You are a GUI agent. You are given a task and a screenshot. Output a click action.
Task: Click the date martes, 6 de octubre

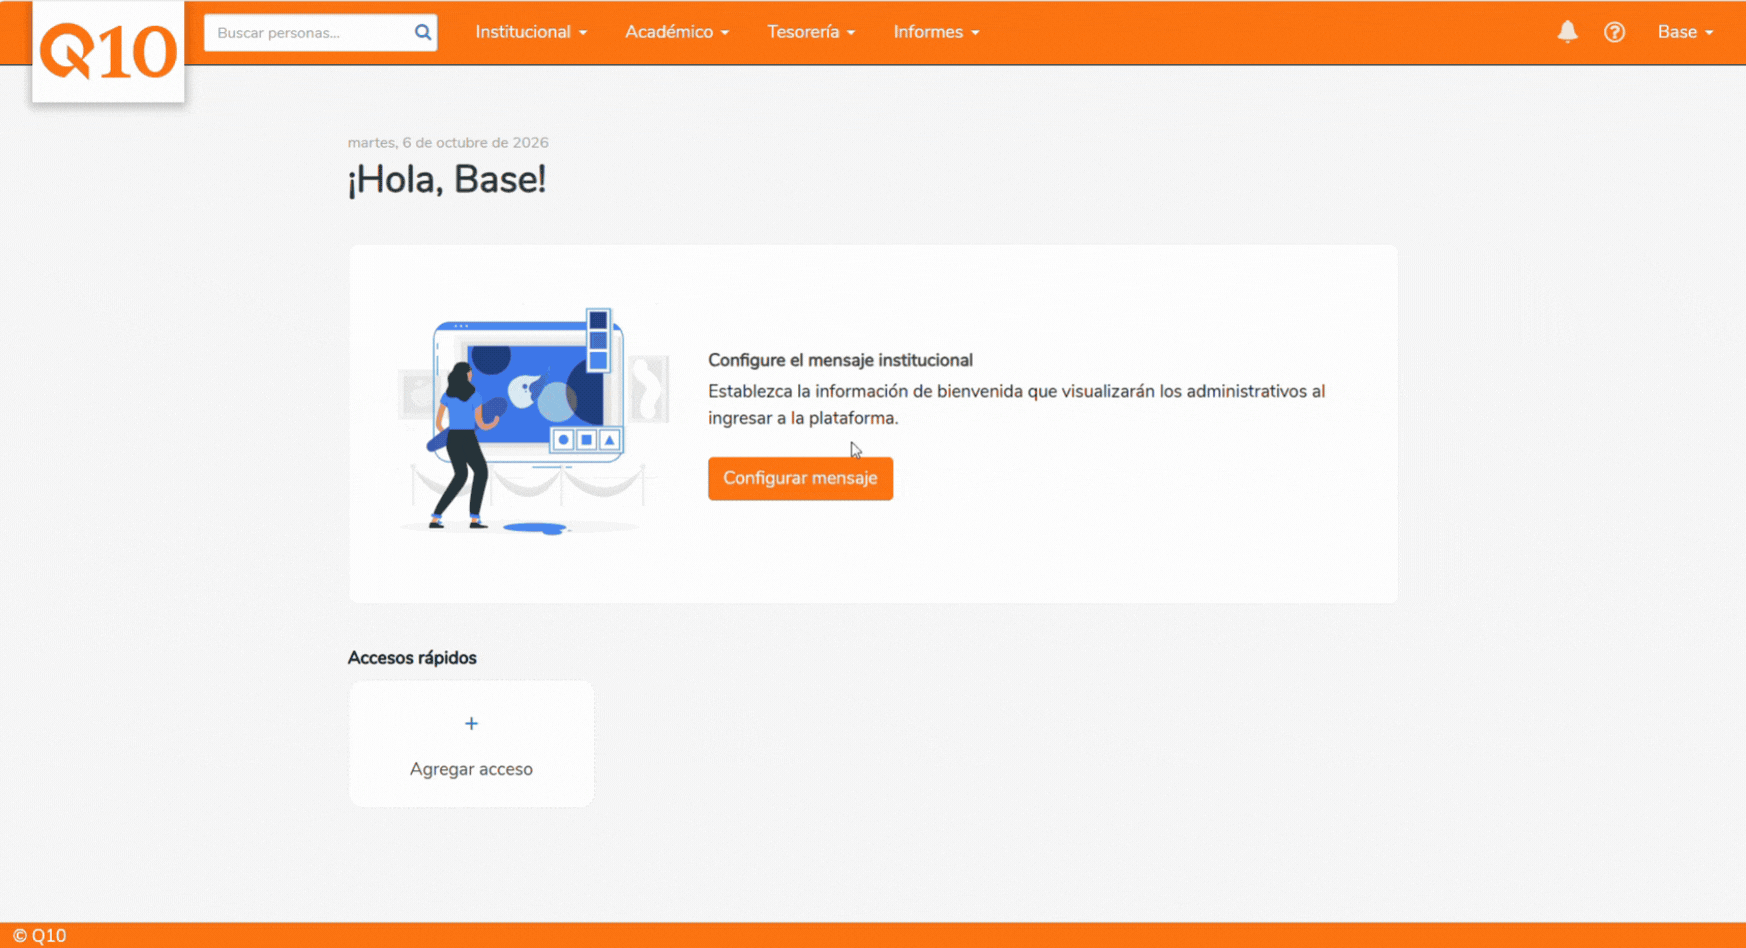tap(448, 143)
